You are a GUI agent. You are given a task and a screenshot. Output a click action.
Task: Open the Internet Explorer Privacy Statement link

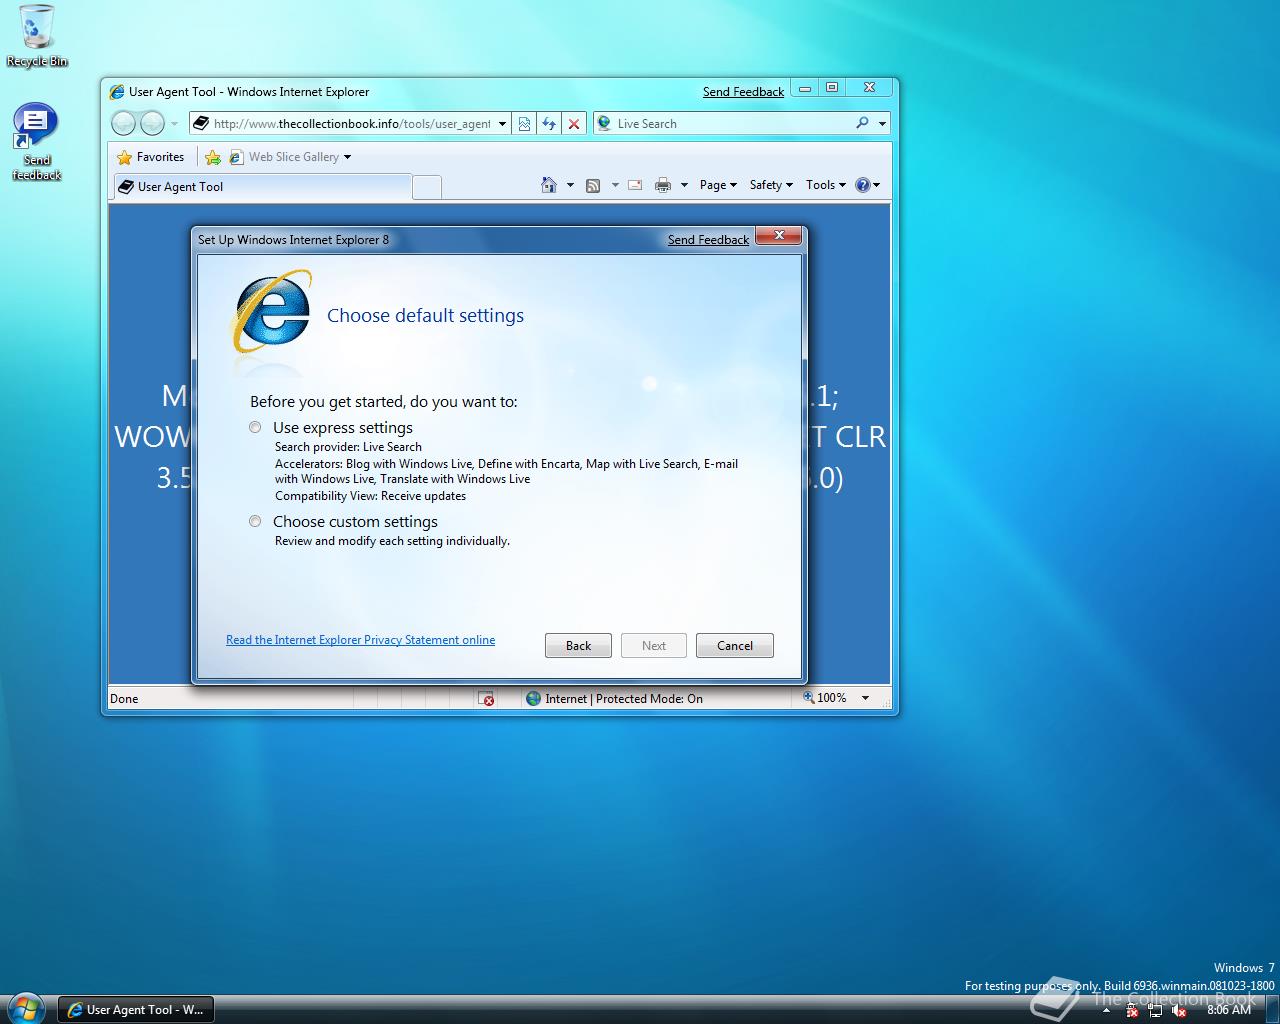coord(360,640)
